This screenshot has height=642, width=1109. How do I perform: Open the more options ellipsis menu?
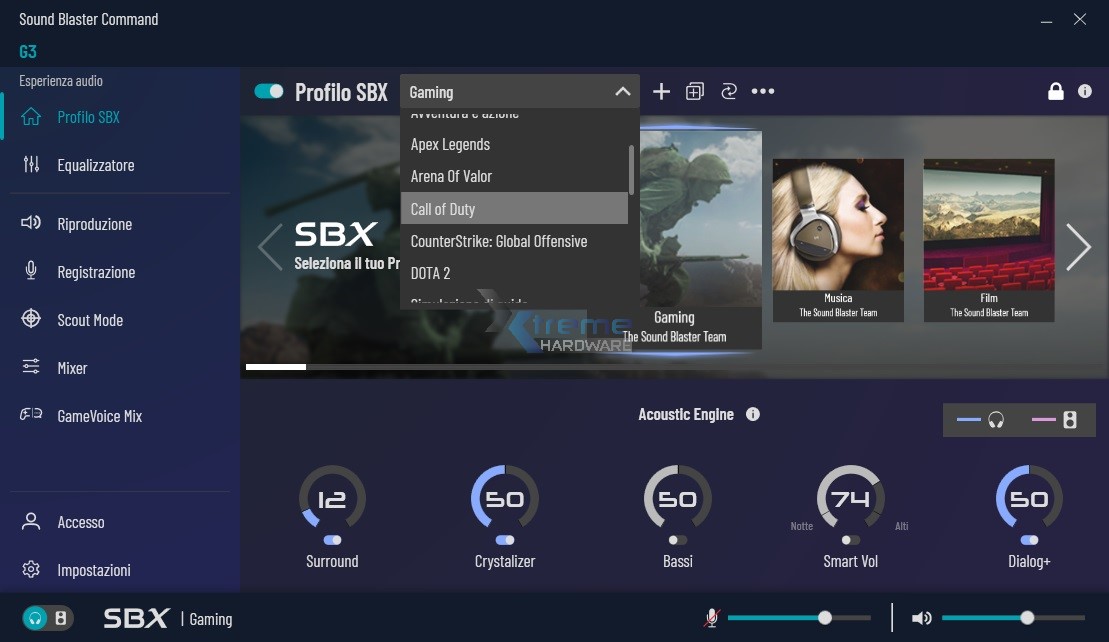coord(764,91)
